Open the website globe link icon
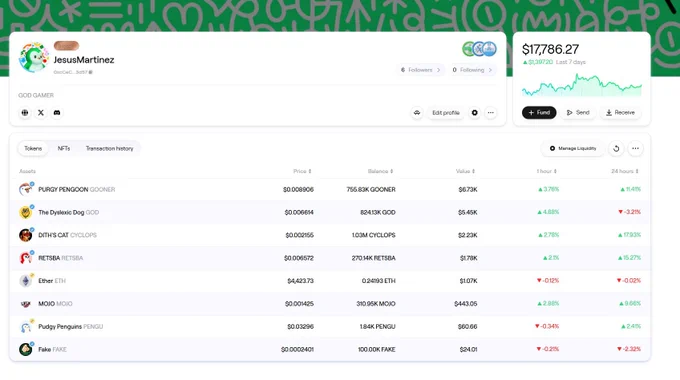 pyautogui.click(x=25, y=113)
